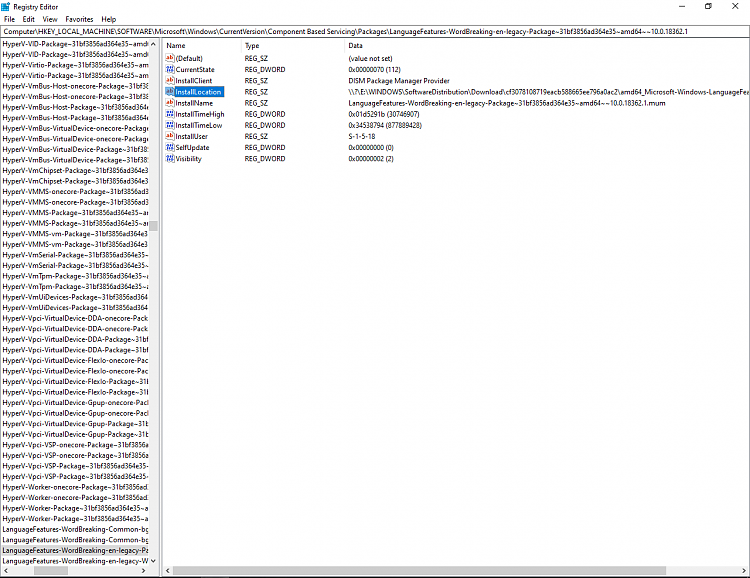Click the InstallTimeLow DWORD icon
The height and width of the screenshot is (578, 750).
click(x=170, y=125)
